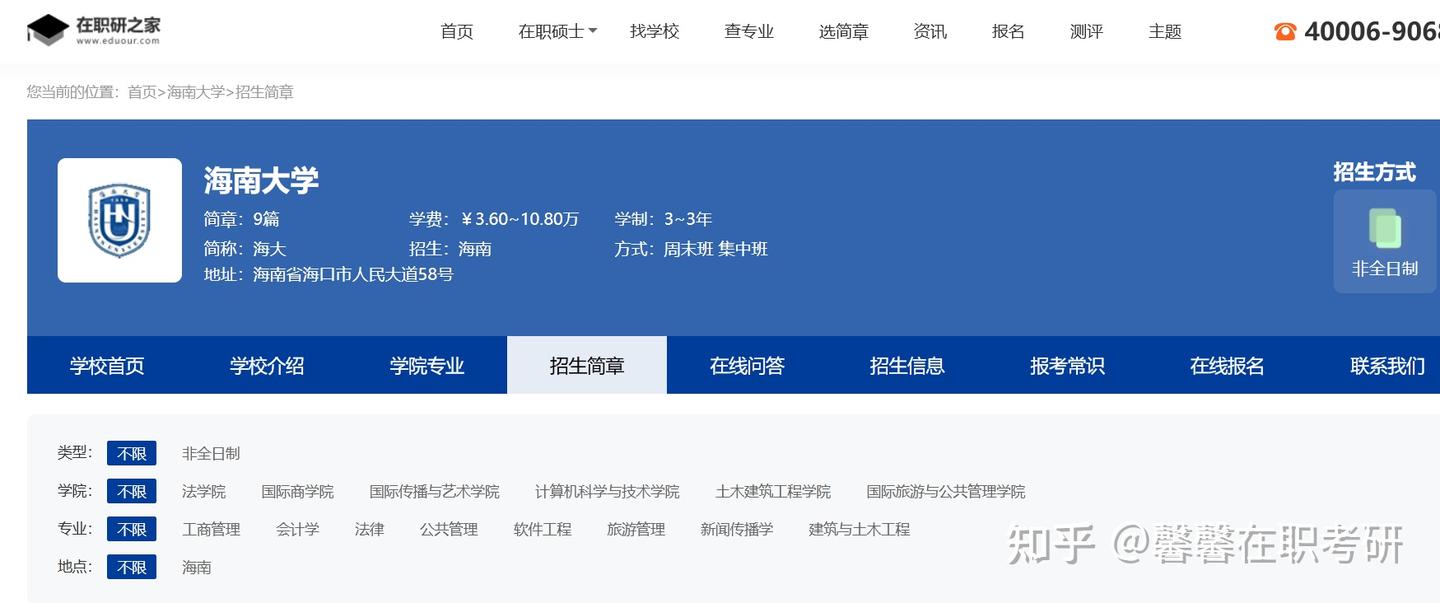Switch to the 在线报名 tab
Viewport: 1440px width, 603px height.
pyautogui.click(x=1227, y=366)
